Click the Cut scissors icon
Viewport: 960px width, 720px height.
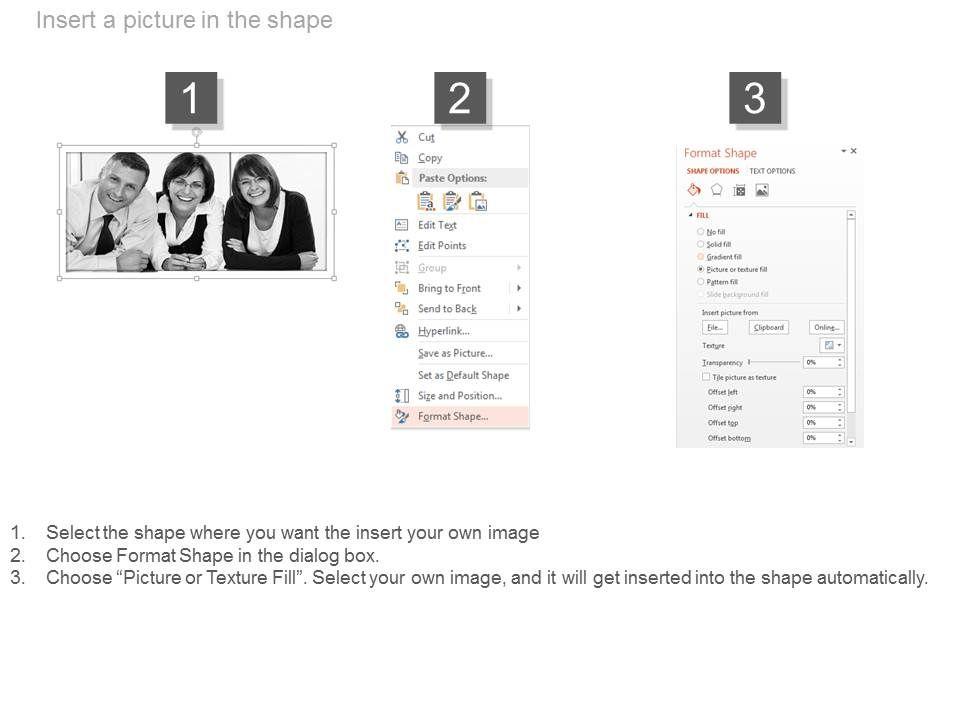(402, 137)
